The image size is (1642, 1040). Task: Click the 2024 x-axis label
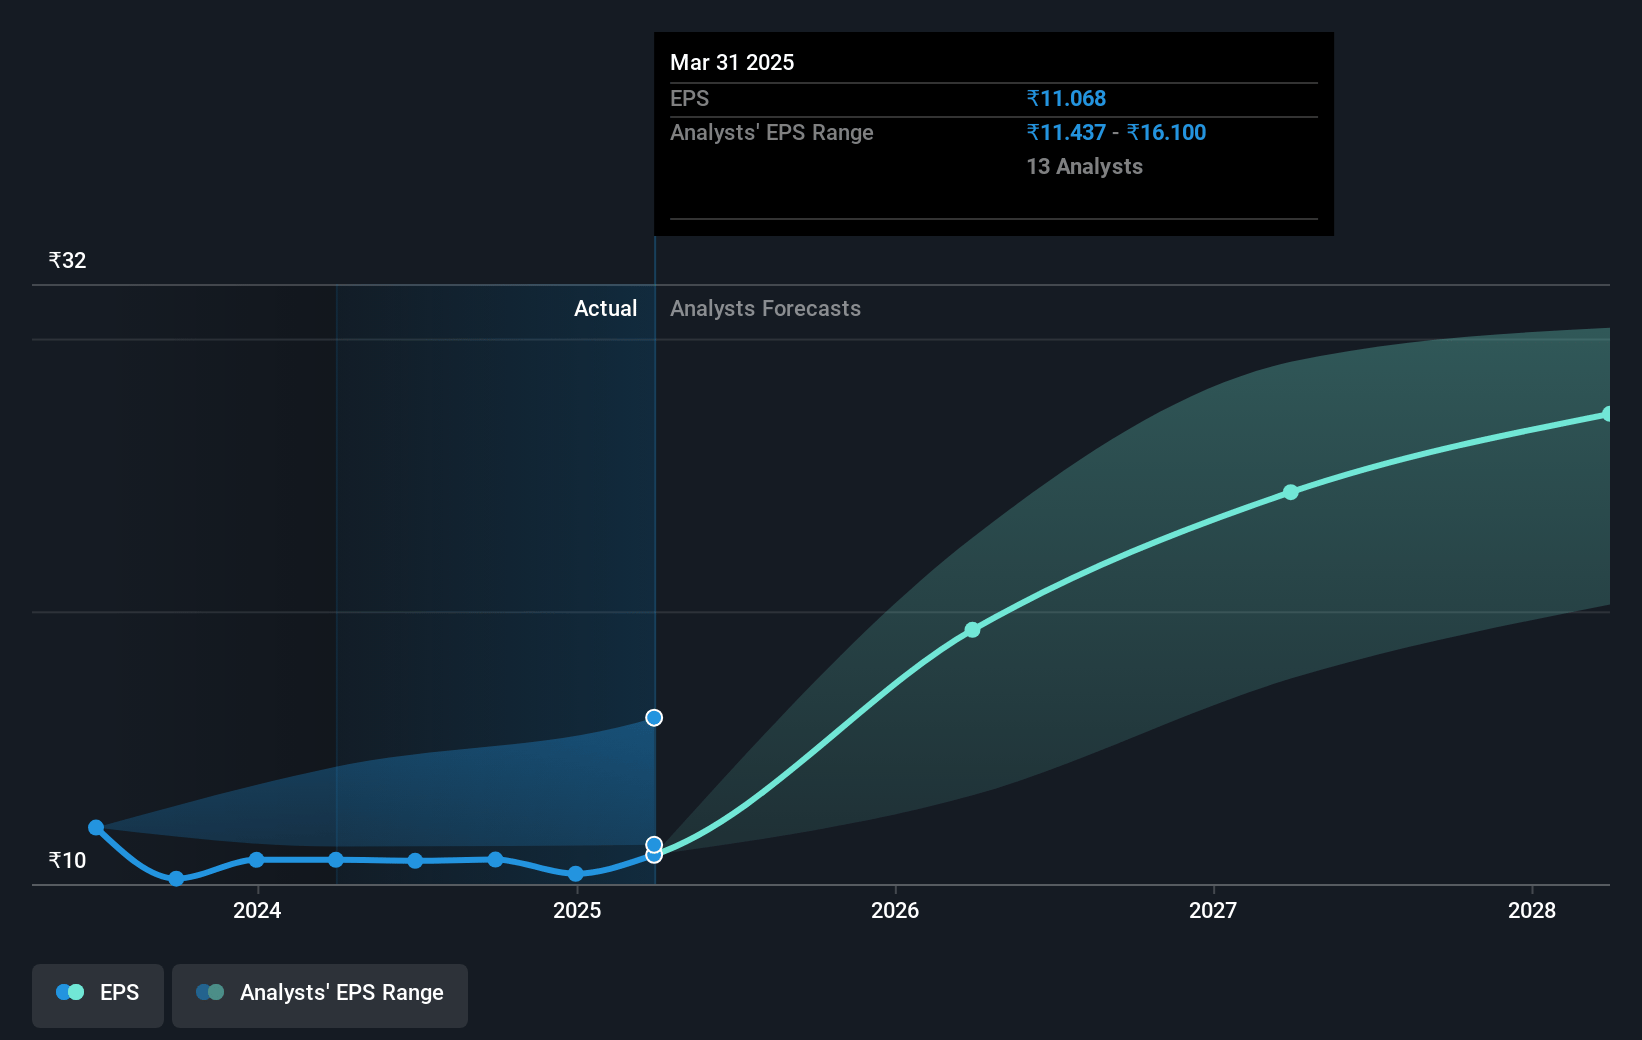click(257, 910)
